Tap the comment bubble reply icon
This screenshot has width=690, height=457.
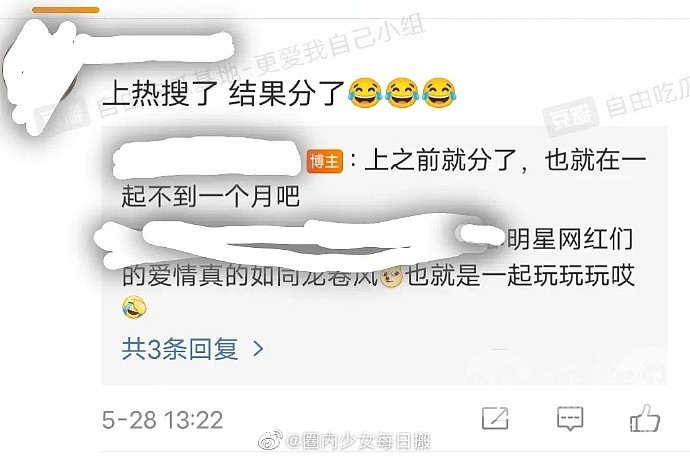click(570, 418)
